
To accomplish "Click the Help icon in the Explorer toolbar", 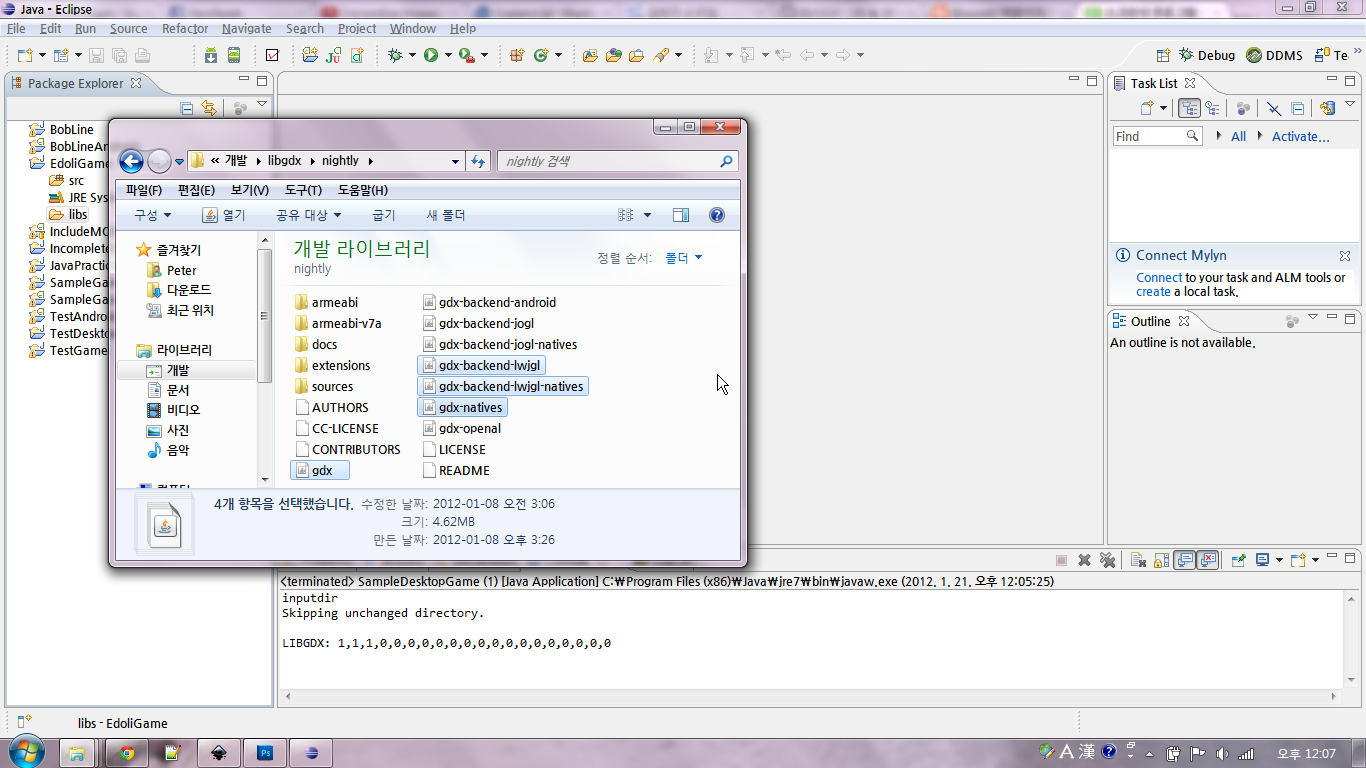I will 716,215.
